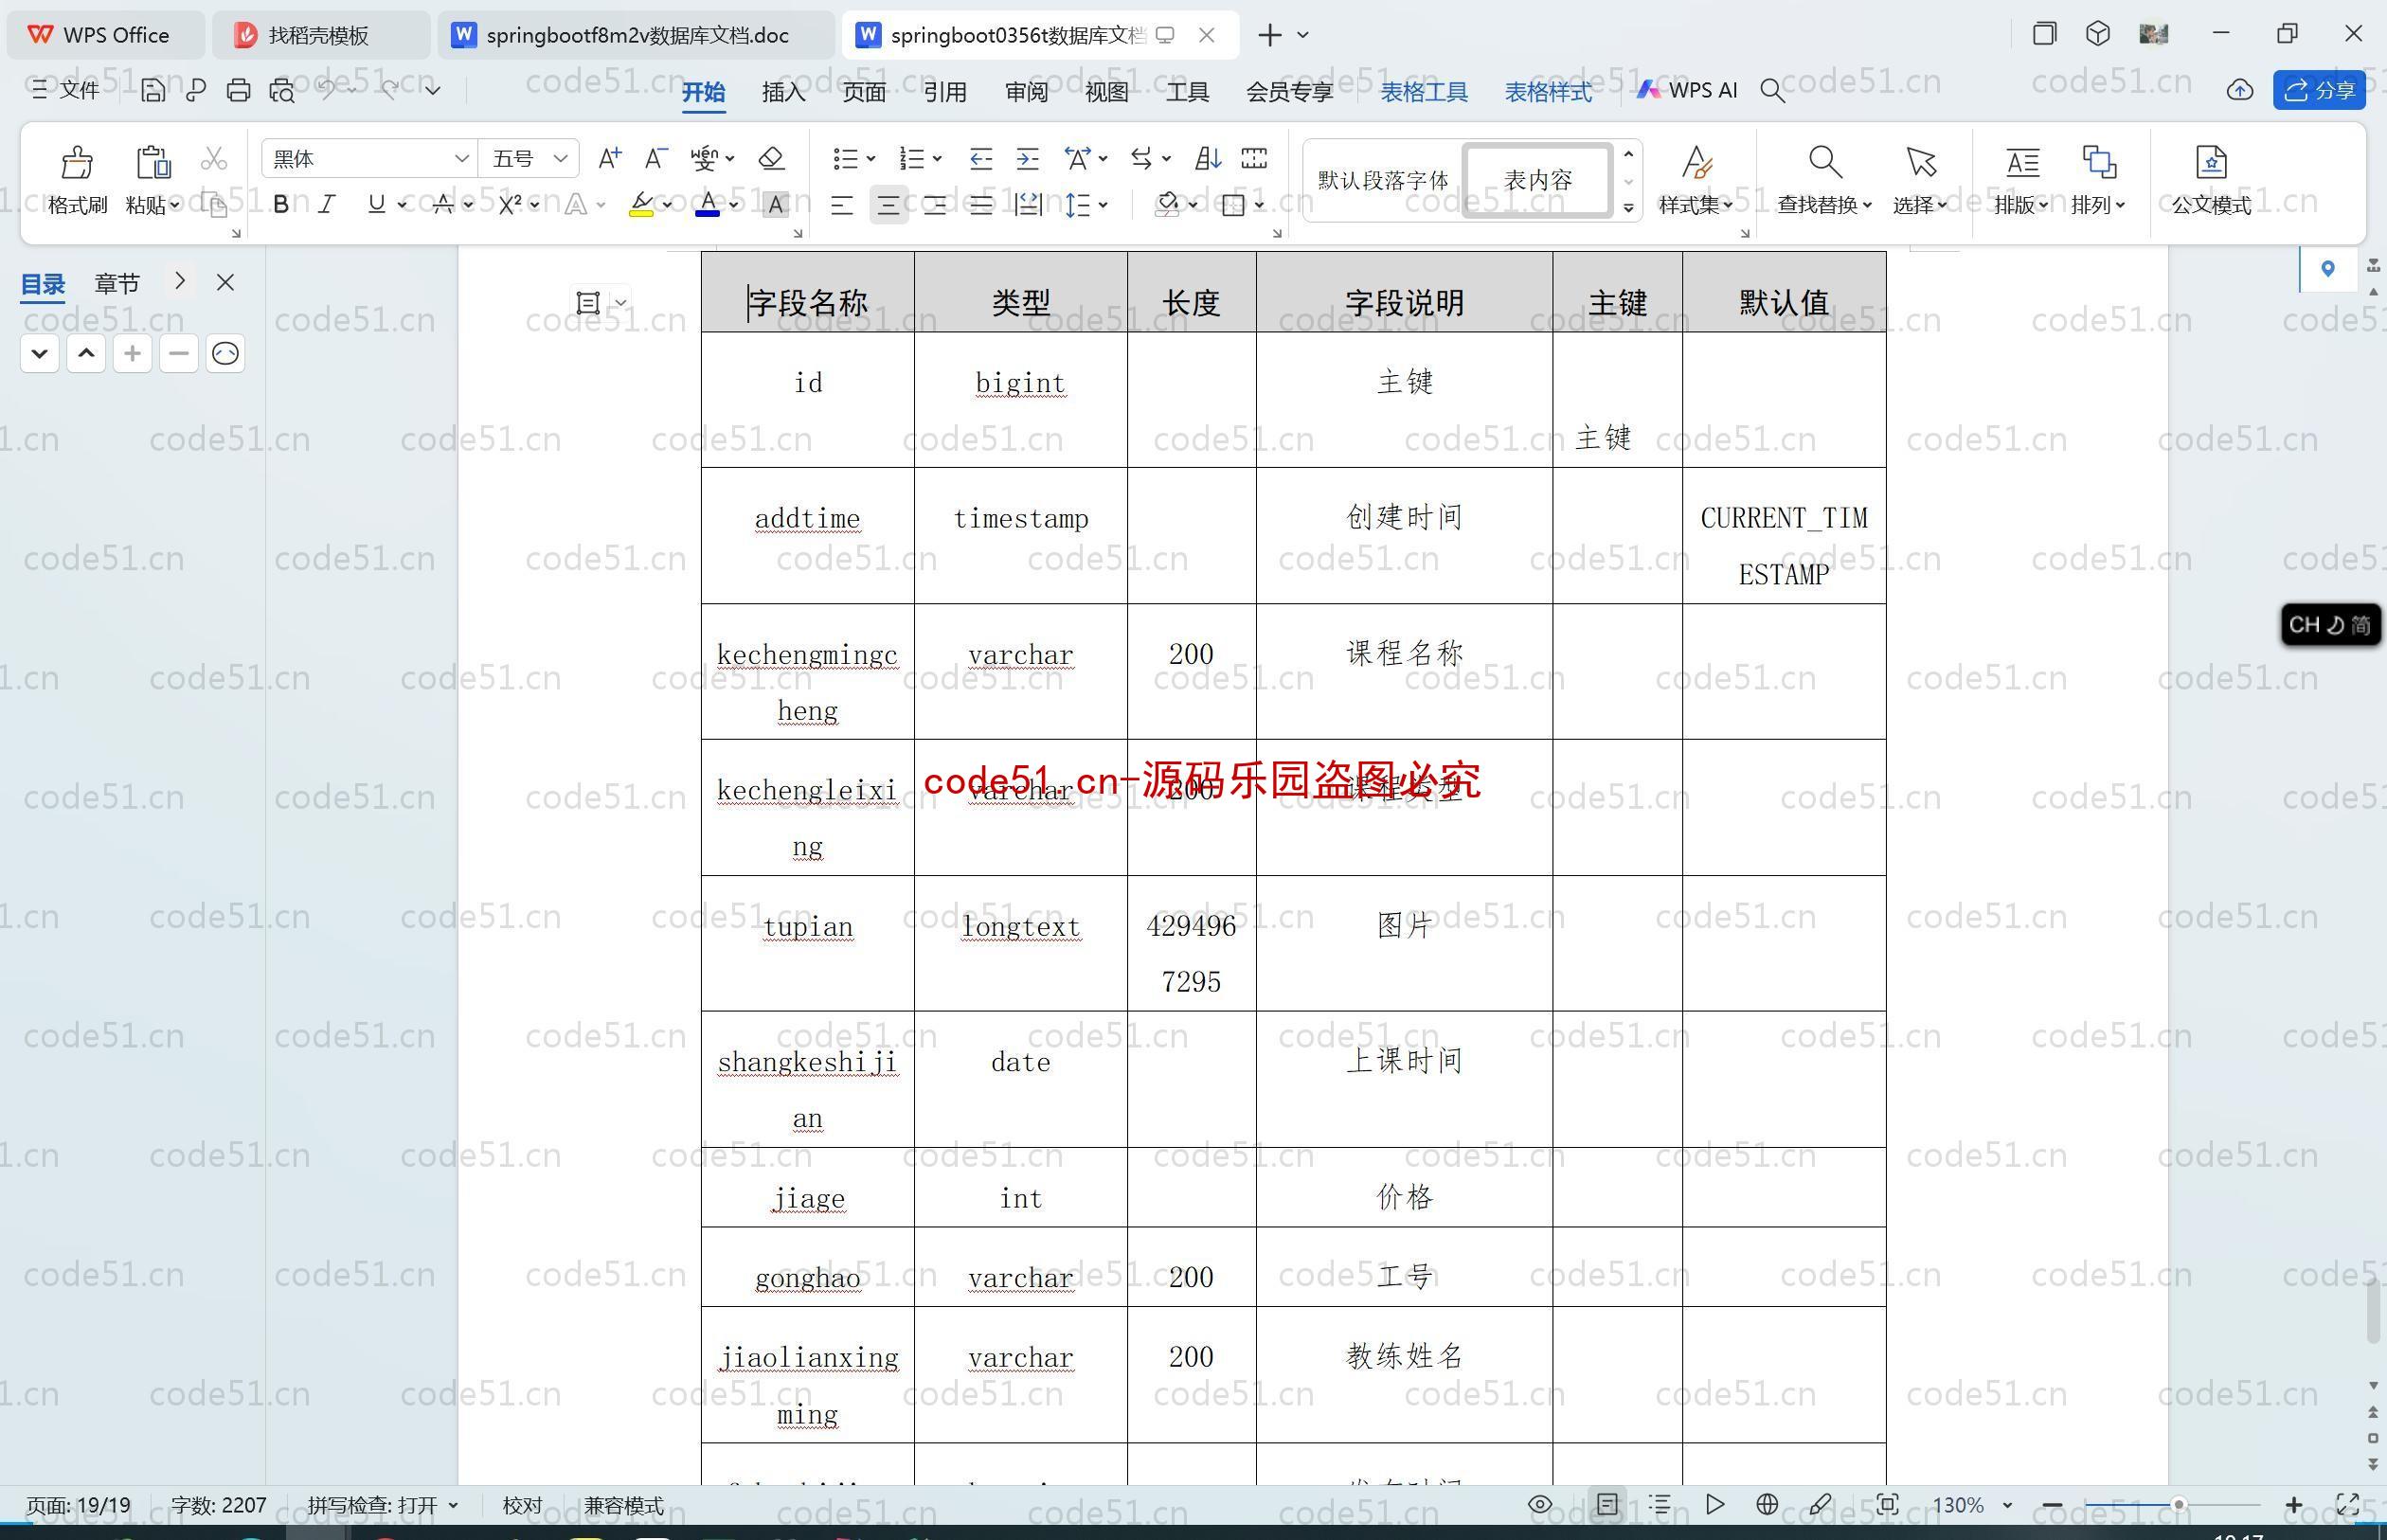The height and width of the screenshot is (1540, 2387).
Task: Toggle page layout view in status bar
Action: click(1607, 1505)
